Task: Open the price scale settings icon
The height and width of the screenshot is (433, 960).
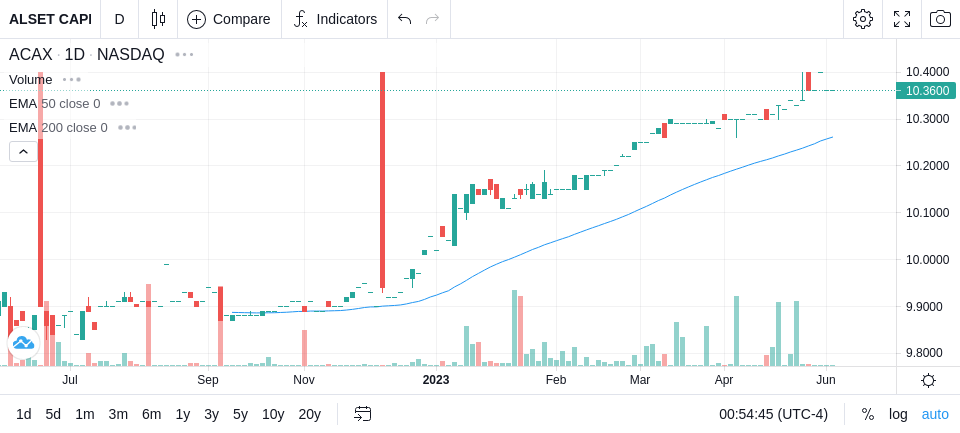Action: click(928, 380)
